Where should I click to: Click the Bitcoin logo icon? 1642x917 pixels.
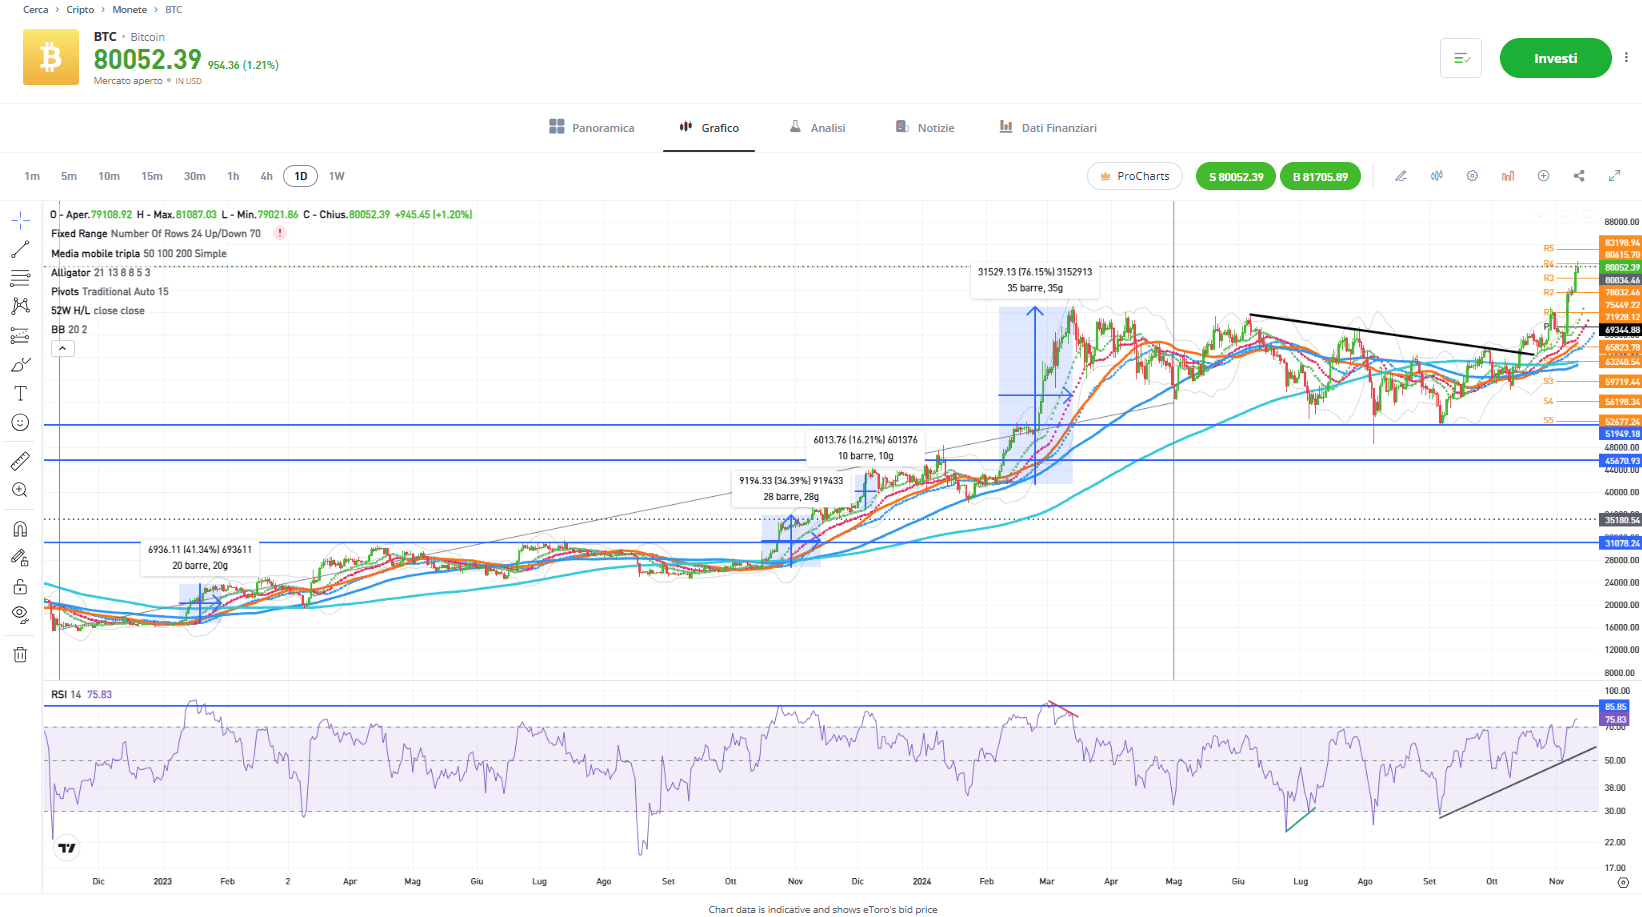tap(51, 57)
